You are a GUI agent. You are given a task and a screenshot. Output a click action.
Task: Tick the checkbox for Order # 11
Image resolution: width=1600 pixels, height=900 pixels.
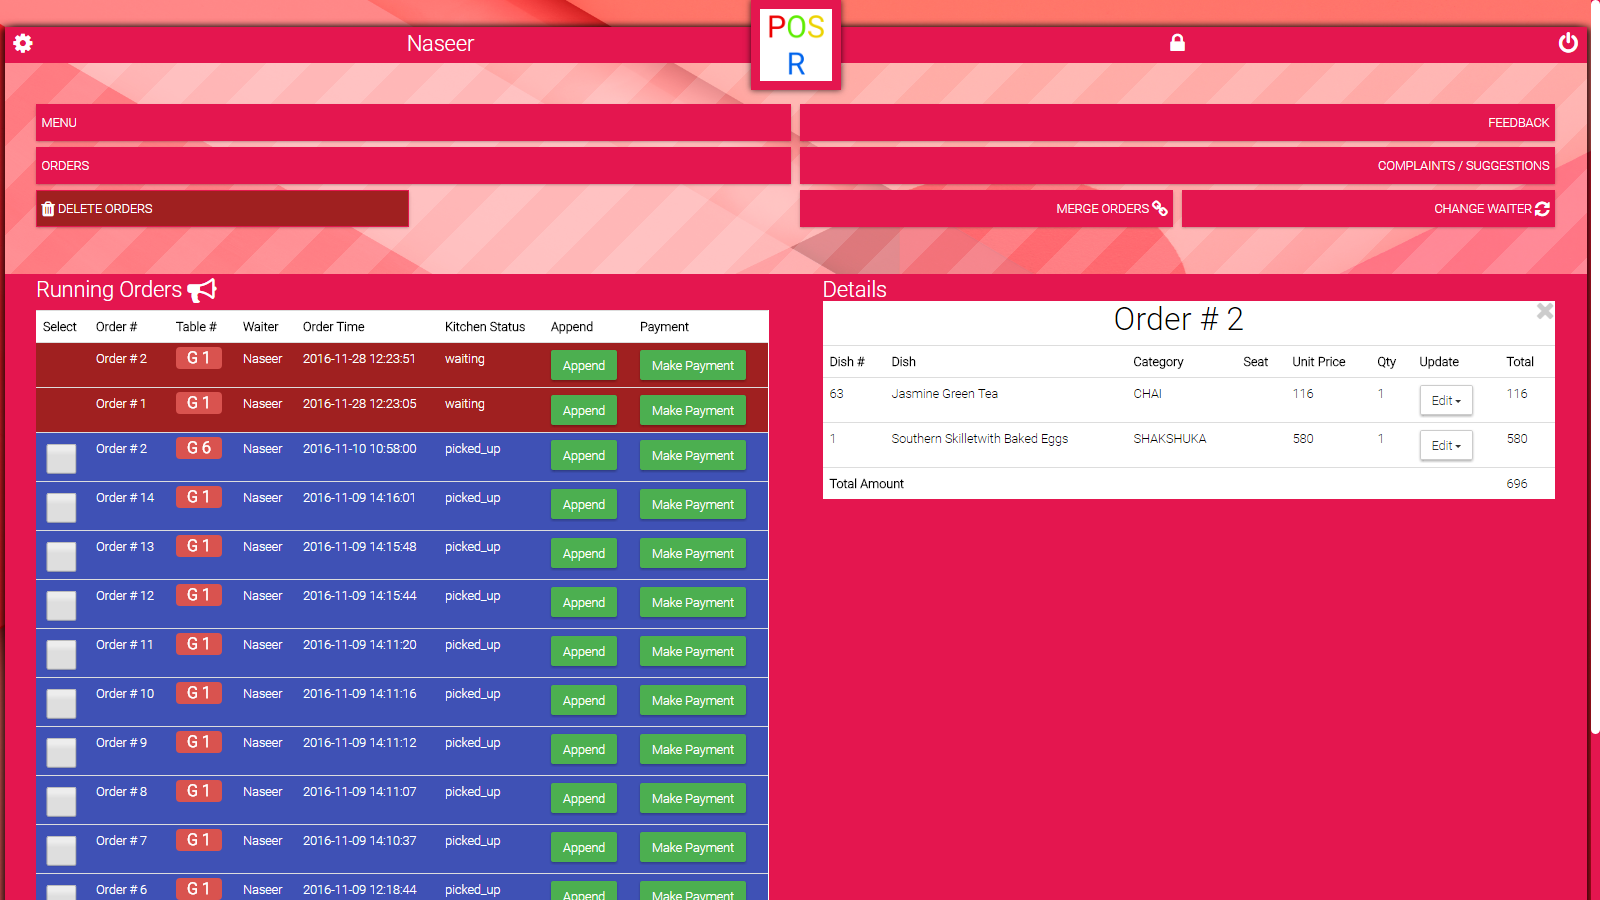coord(61,655)
